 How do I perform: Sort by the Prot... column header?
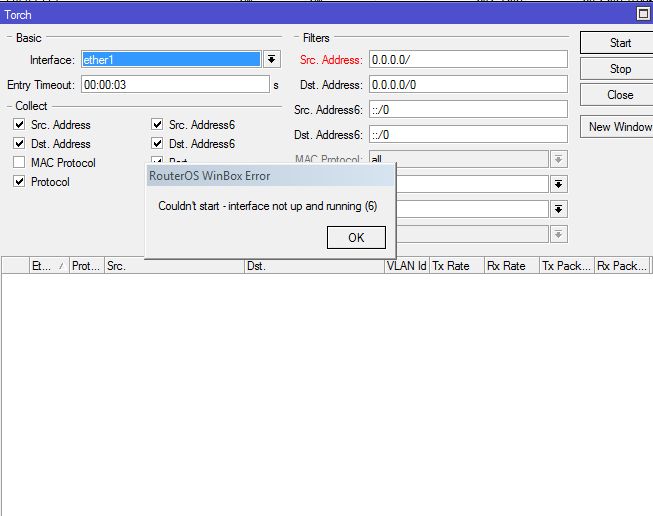click(86, 266)
